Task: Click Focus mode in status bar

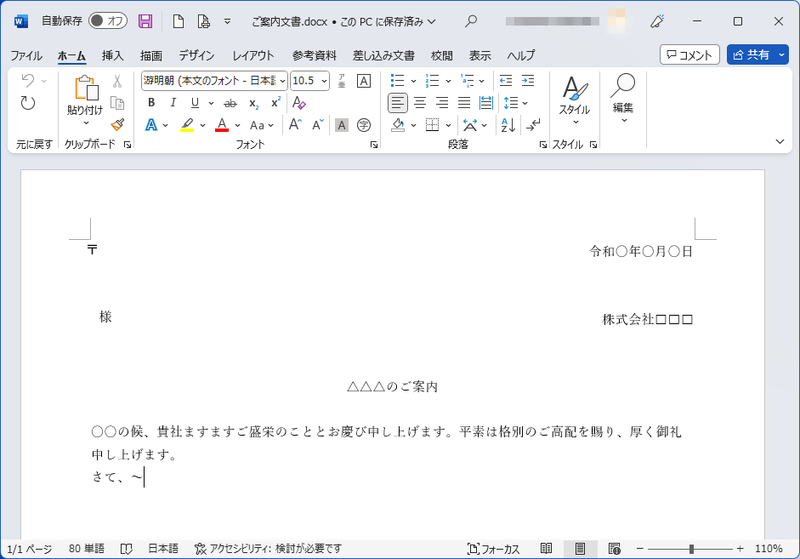Action: pyautogui.click(x=493, y=549)
